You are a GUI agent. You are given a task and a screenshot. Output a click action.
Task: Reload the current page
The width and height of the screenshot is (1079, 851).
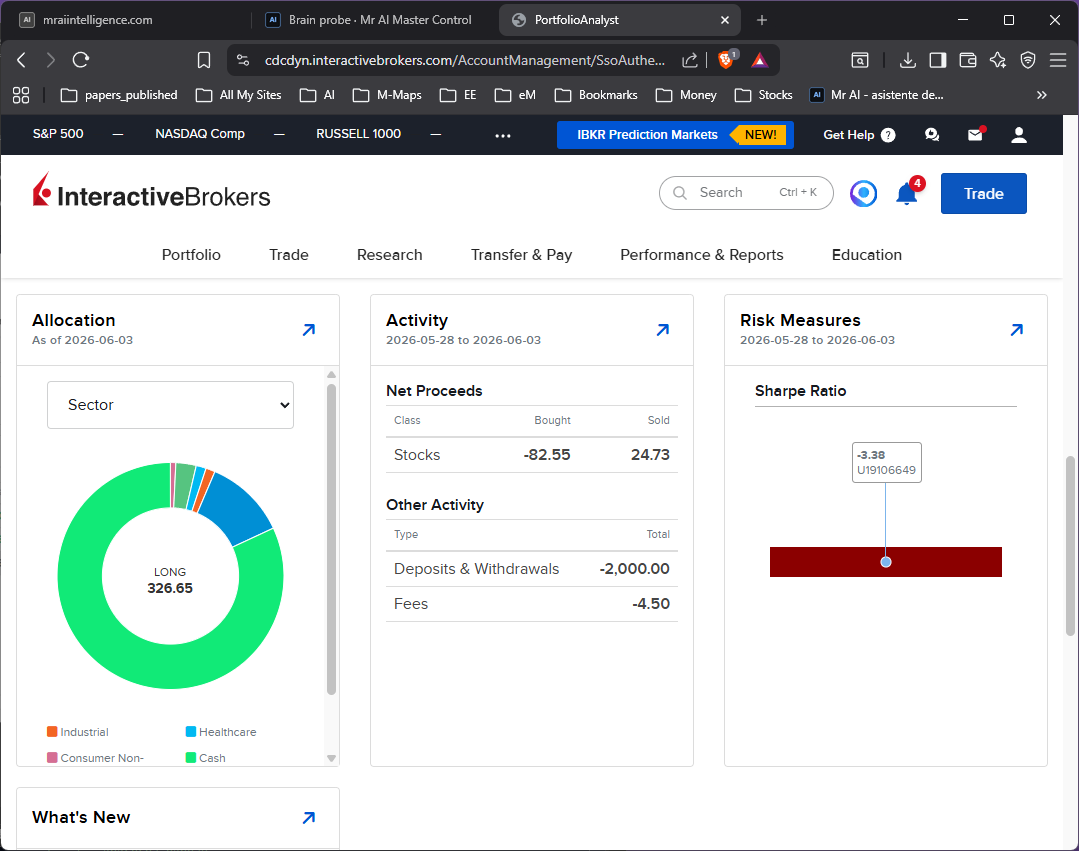click(81, 60)
